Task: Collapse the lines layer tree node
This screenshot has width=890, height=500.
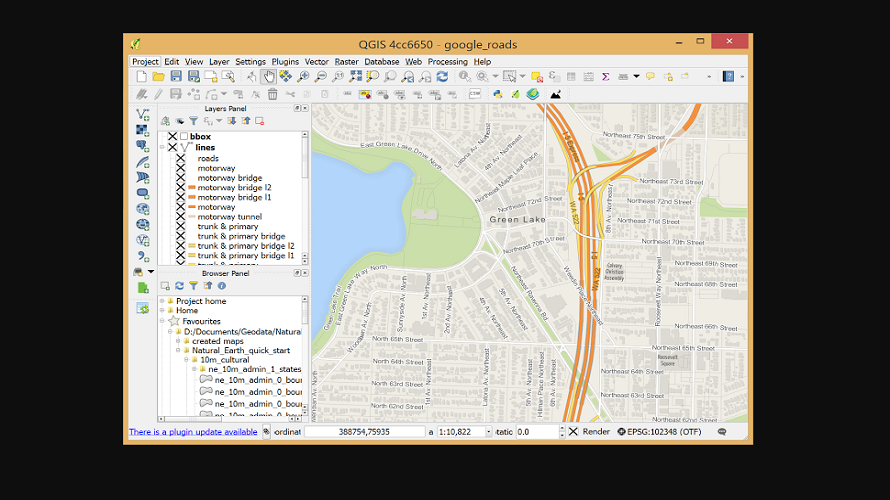Action: coord(162,147)
